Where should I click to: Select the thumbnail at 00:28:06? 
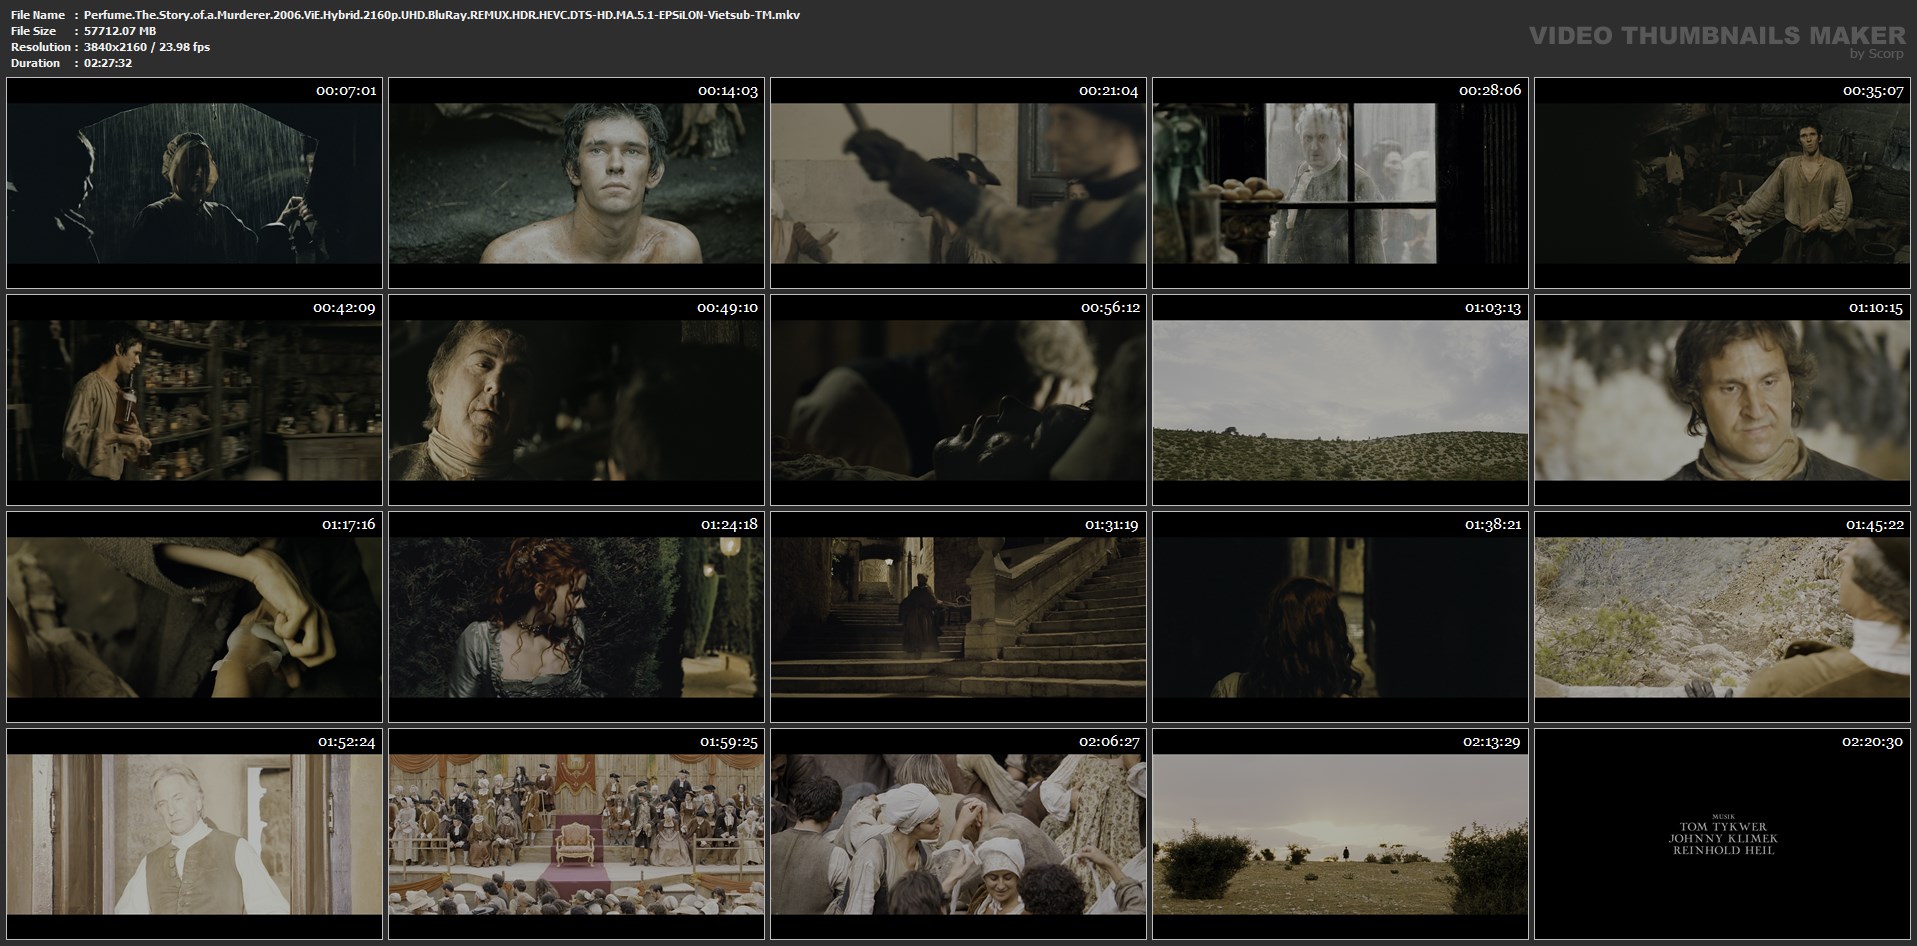coord(1340,184)
